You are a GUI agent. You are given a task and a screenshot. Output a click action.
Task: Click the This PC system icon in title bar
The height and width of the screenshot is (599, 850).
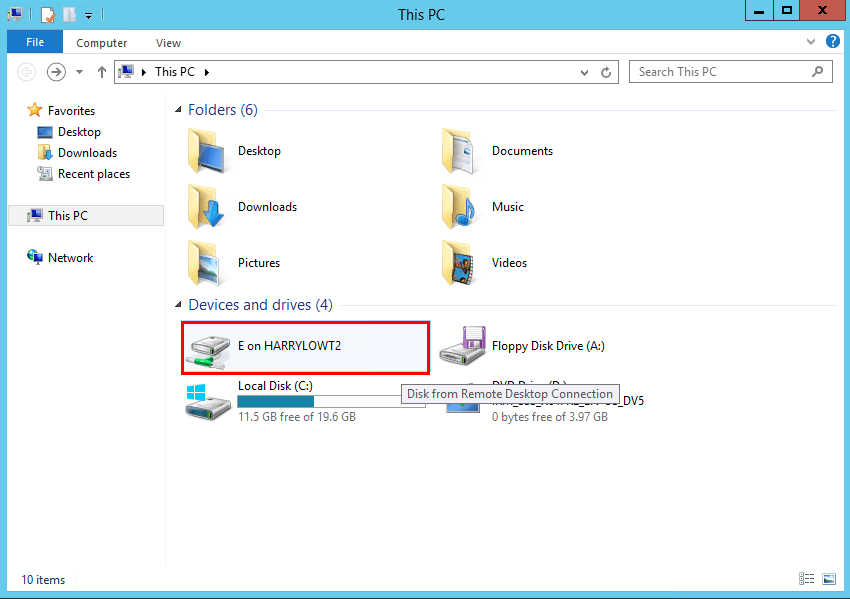[15, 14]
